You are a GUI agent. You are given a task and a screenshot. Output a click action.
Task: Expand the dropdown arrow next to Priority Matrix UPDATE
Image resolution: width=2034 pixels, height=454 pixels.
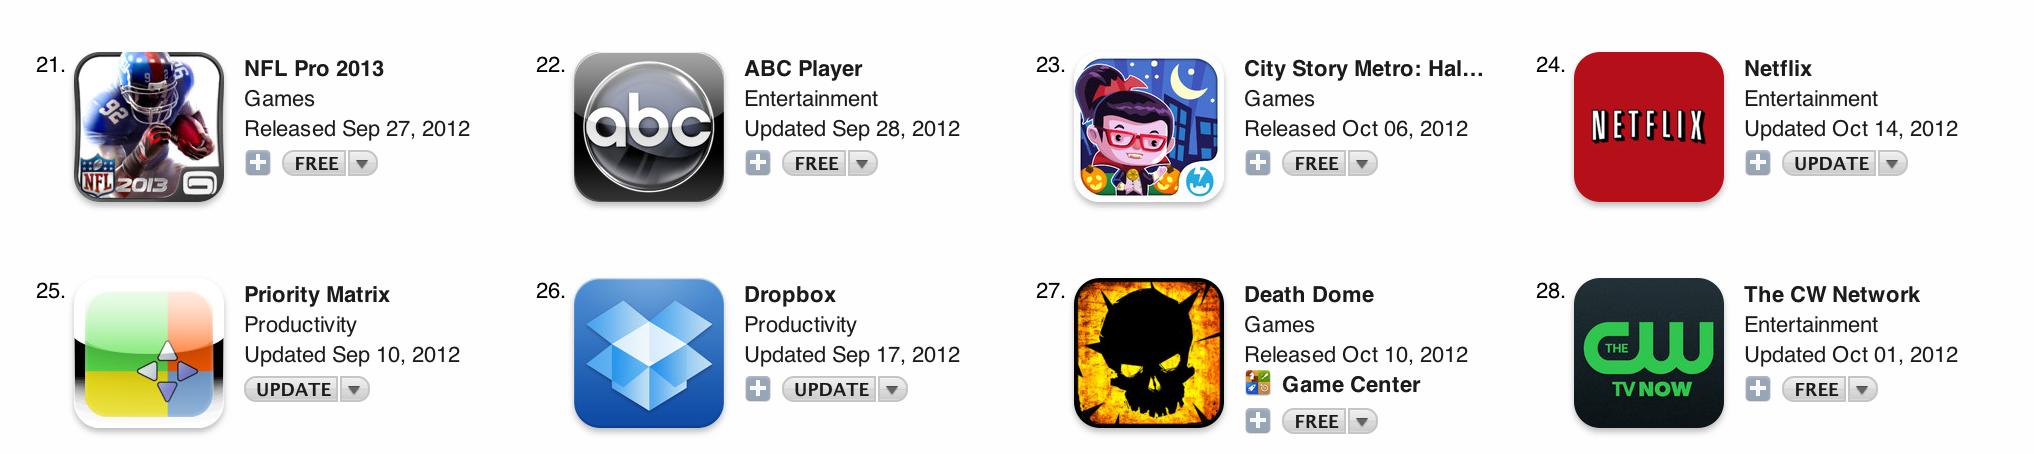pos(354,389)
